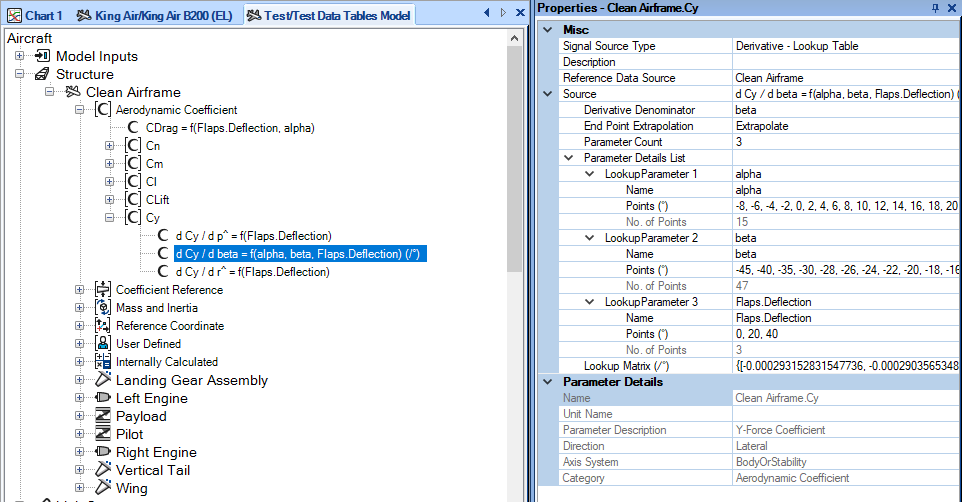This screenshot has width=962, height=502.
Task: Collapse the Cy coefficient node
Action: pyautogui.click(x=109, y=217)
